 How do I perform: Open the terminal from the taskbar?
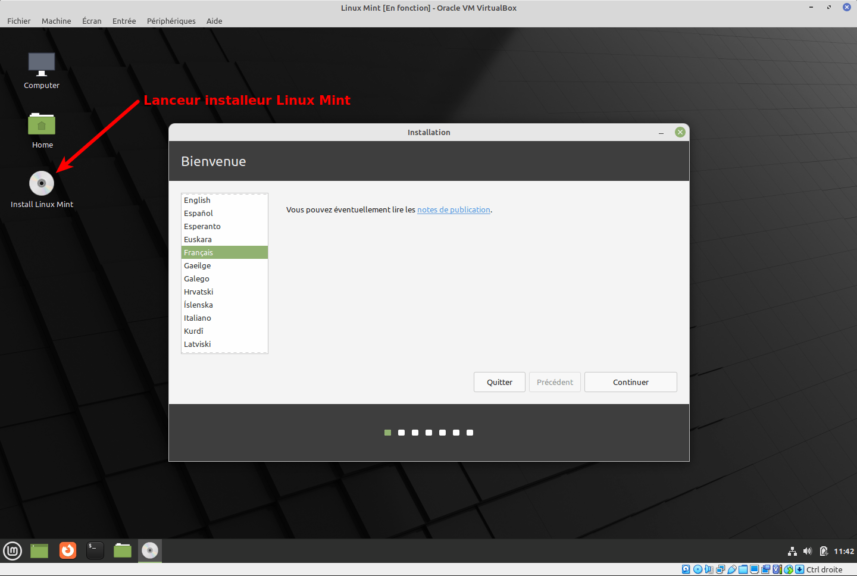pos(94,550)
